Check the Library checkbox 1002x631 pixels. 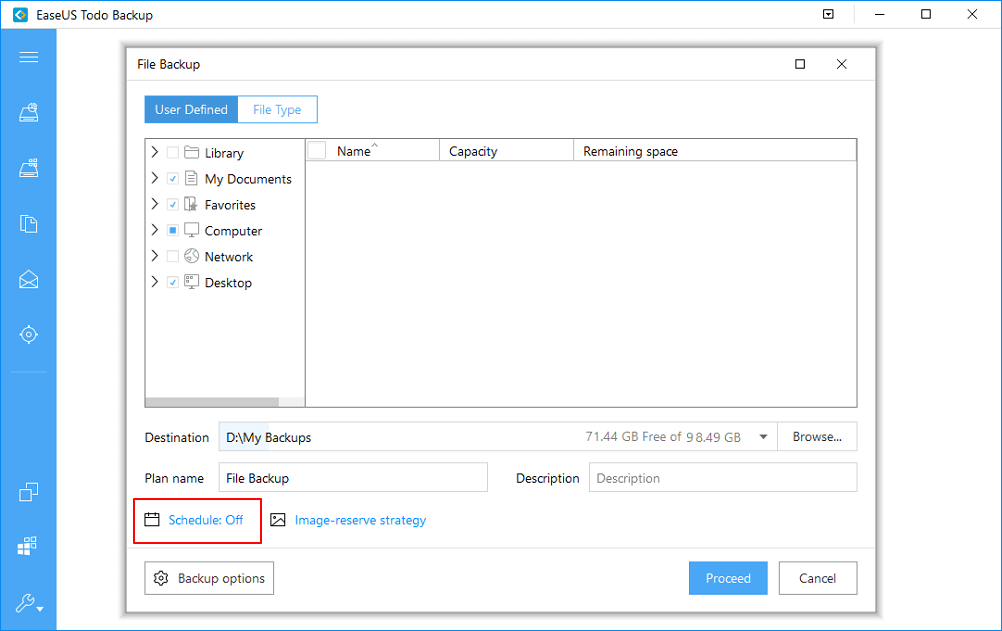pyautogui.click(x=173, y=153)
